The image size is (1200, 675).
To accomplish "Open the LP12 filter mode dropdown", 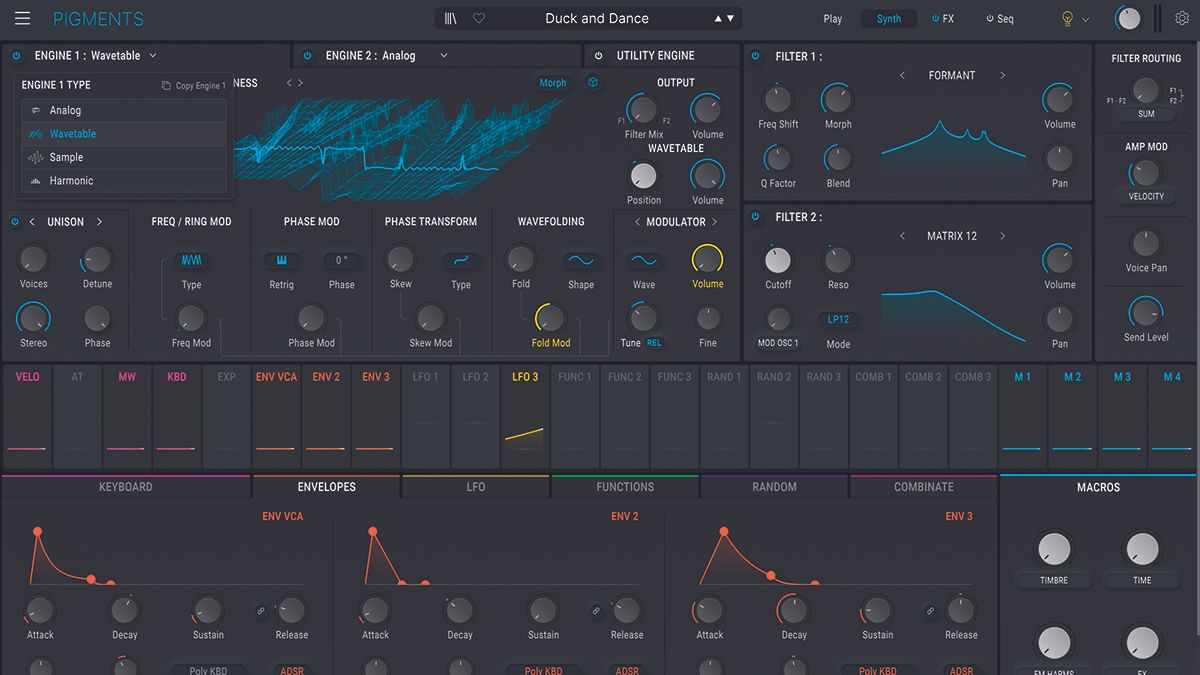I will point(838,320).
